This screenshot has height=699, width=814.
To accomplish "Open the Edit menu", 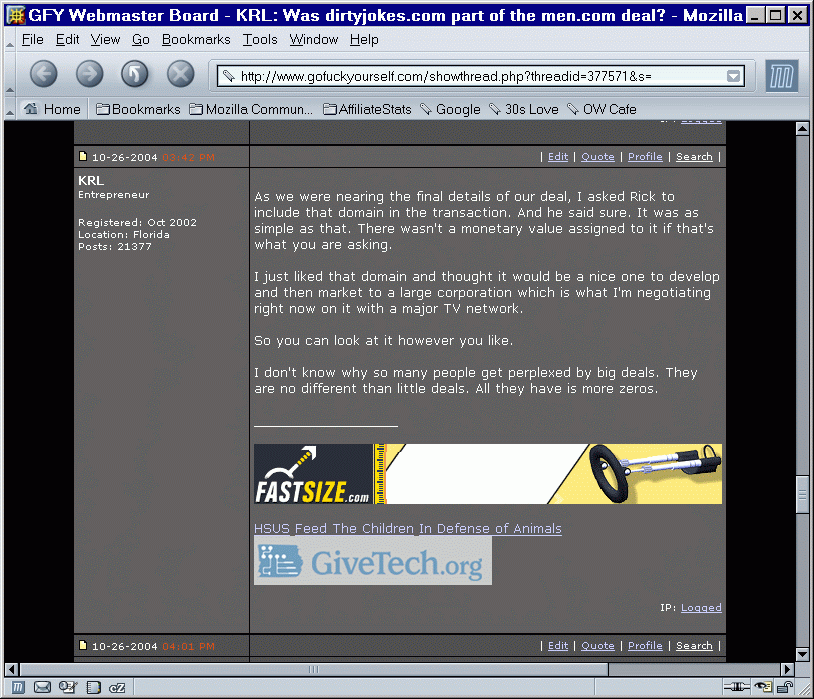I will [x=67, y=39].
